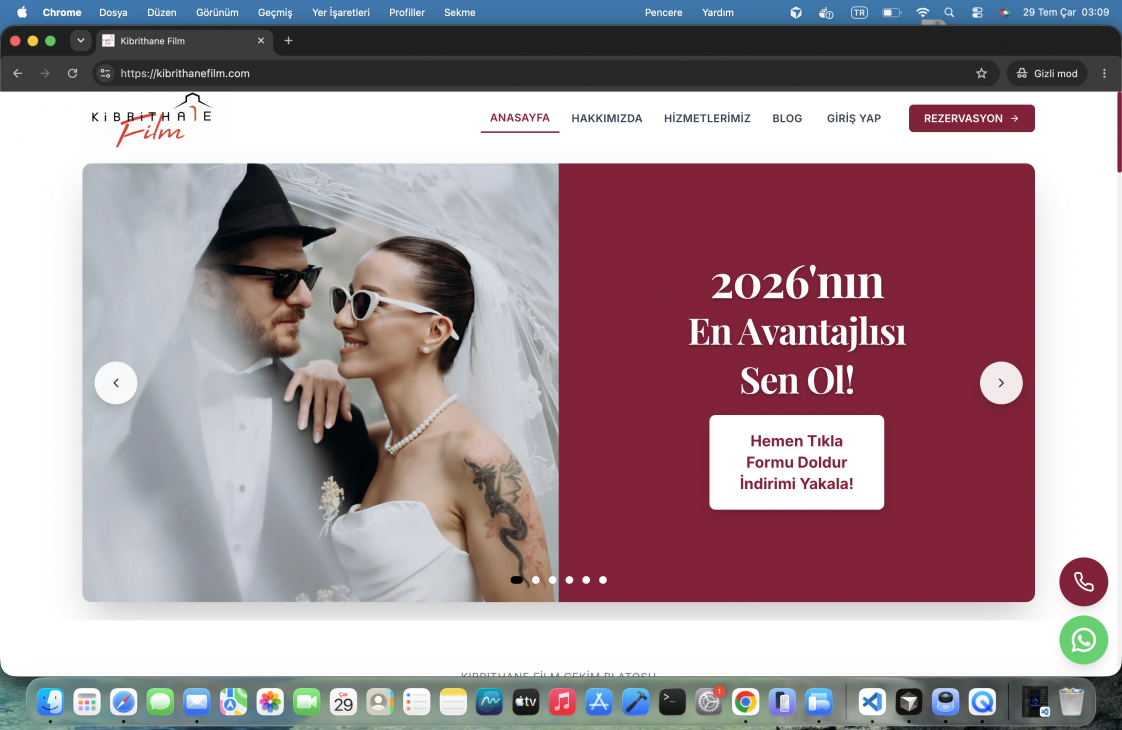Open Docker menu bar icon
This screenshot has width=1122, height=730.
coord(826,12)
